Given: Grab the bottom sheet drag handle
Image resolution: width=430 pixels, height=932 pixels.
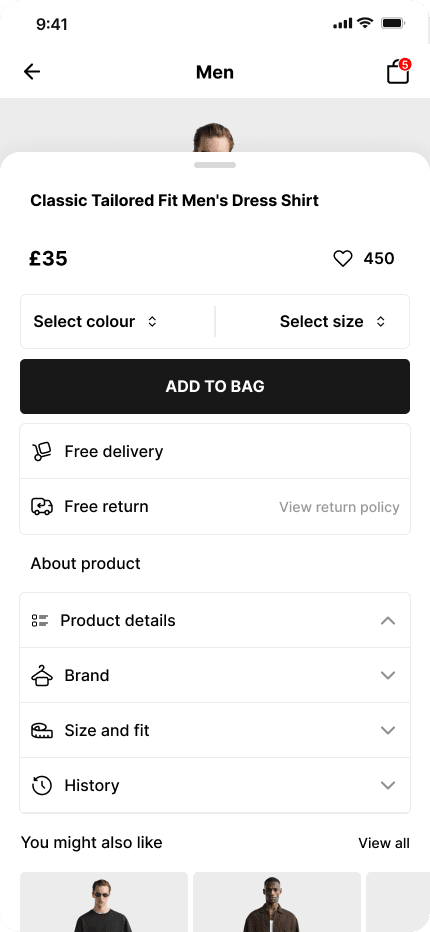Looking at the screenshot, I should click(x=215, y=165).
